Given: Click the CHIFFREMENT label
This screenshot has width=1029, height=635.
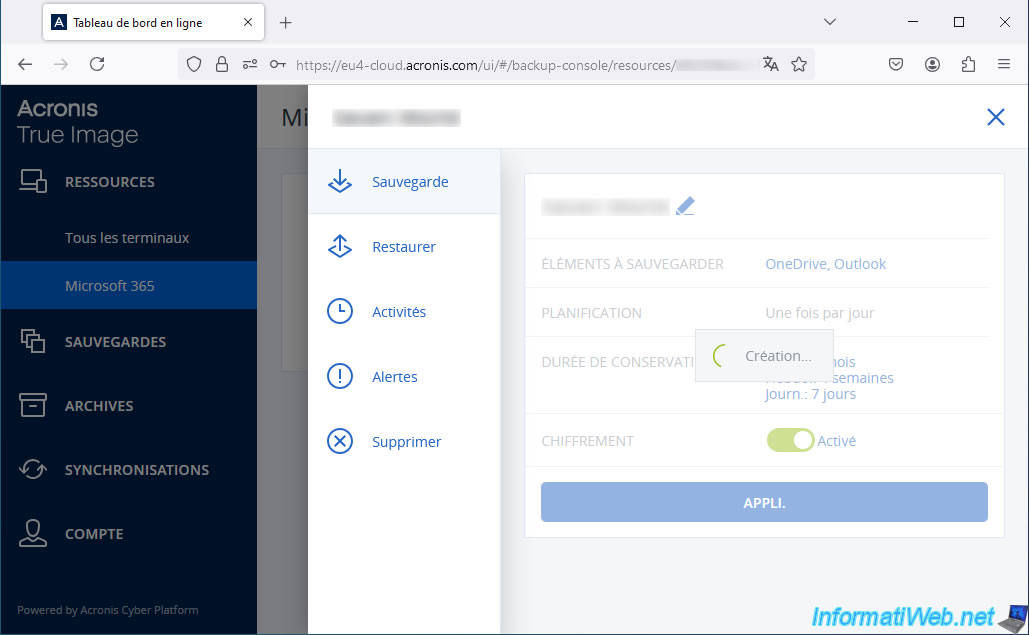Looking at the screenshot, I should pos(587,441).
